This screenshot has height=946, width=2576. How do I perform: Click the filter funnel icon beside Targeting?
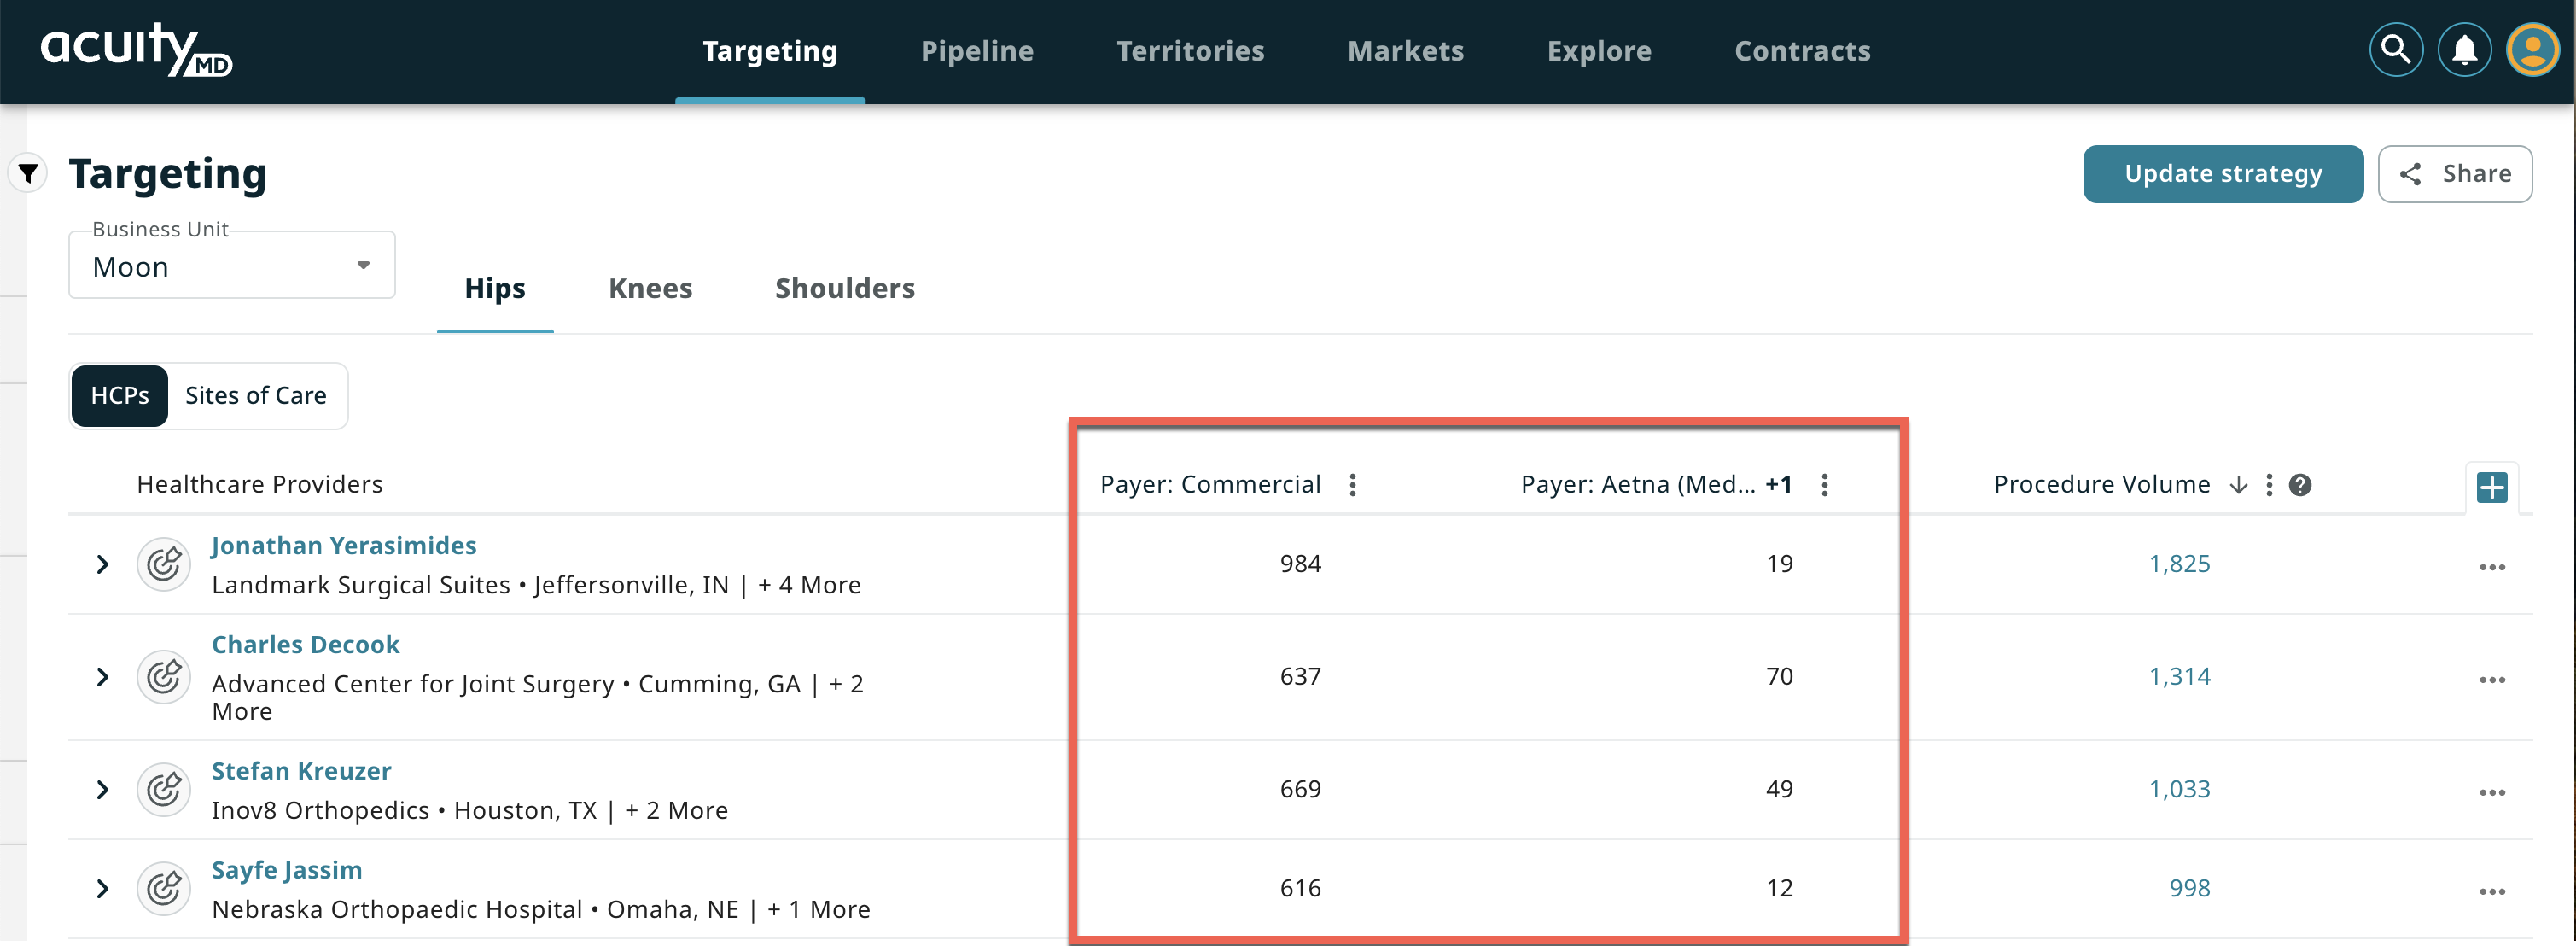tap(29, 173)
